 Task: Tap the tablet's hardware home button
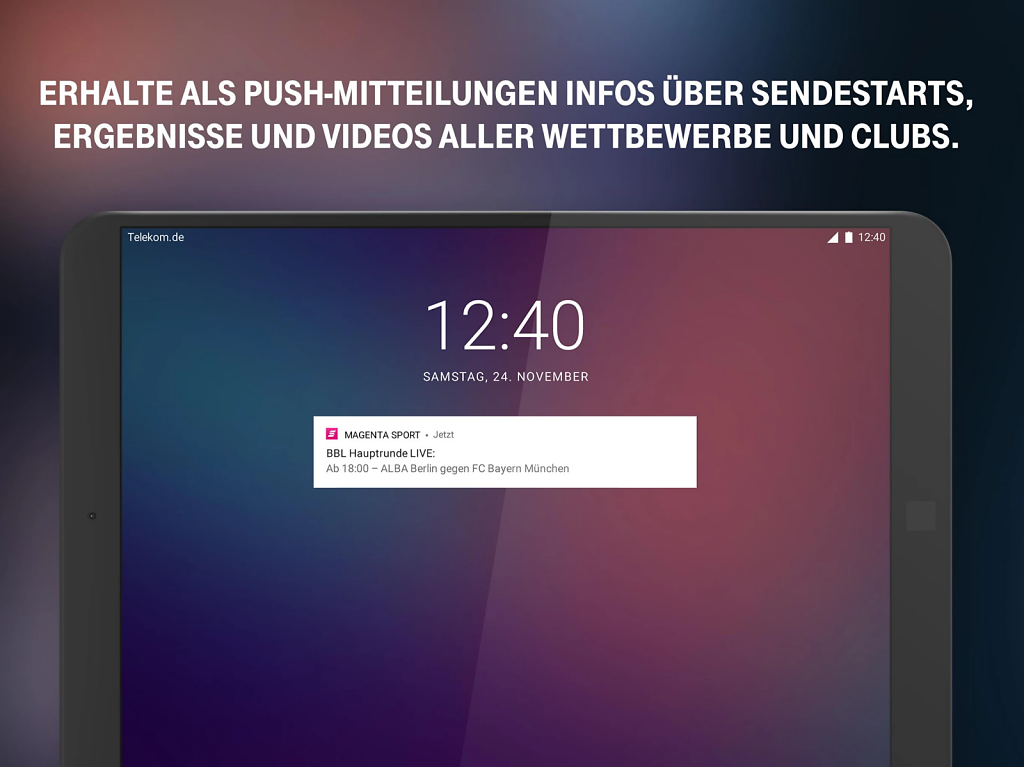pos(921,515)
